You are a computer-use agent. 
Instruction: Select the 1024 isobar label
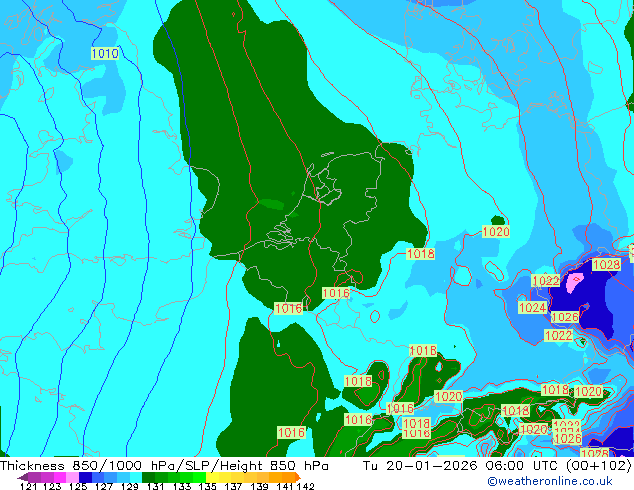coord(533,308)
